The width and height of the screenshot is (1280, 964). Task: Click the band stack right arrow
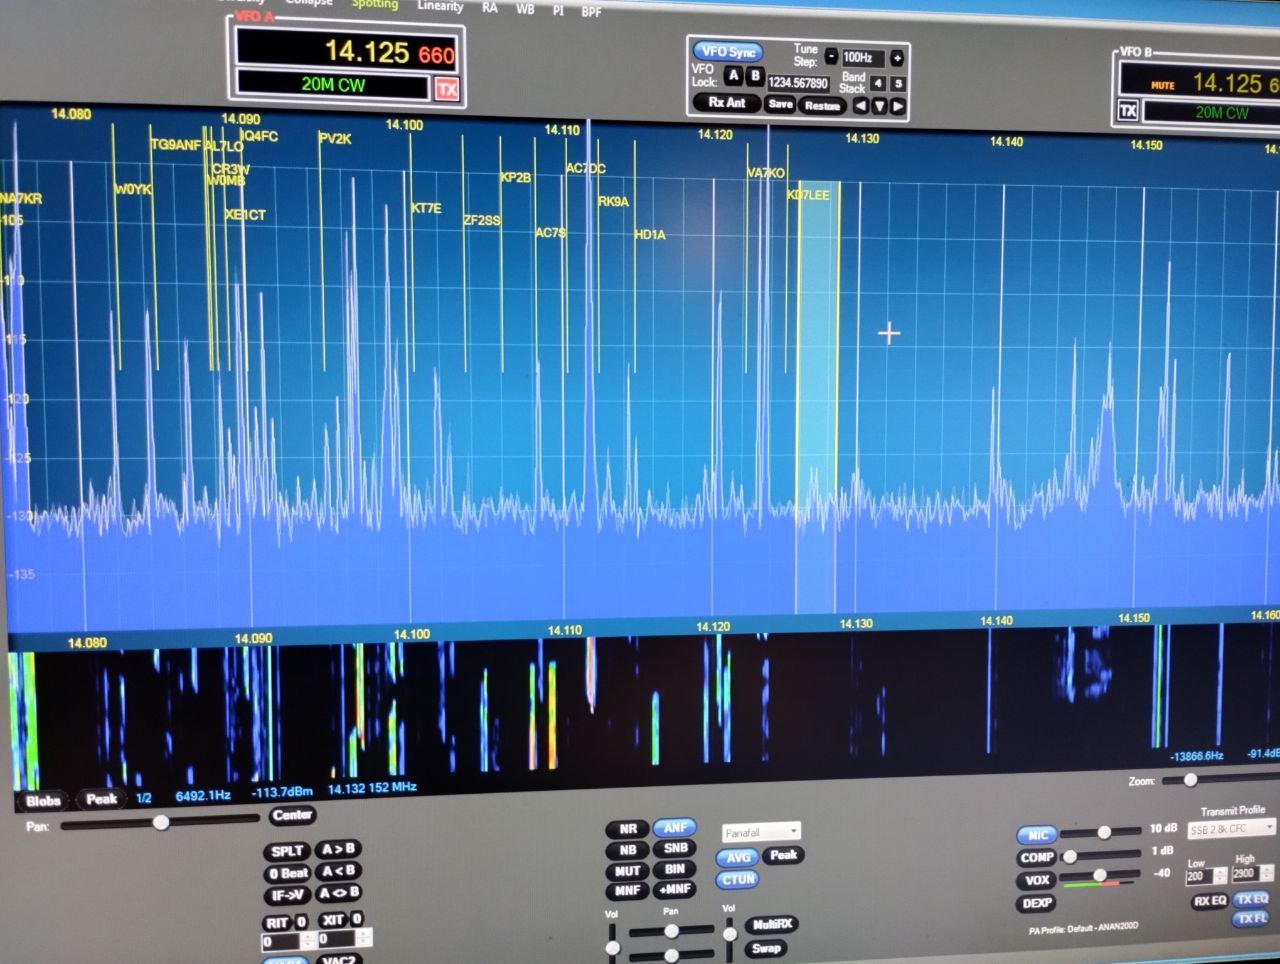897,106
